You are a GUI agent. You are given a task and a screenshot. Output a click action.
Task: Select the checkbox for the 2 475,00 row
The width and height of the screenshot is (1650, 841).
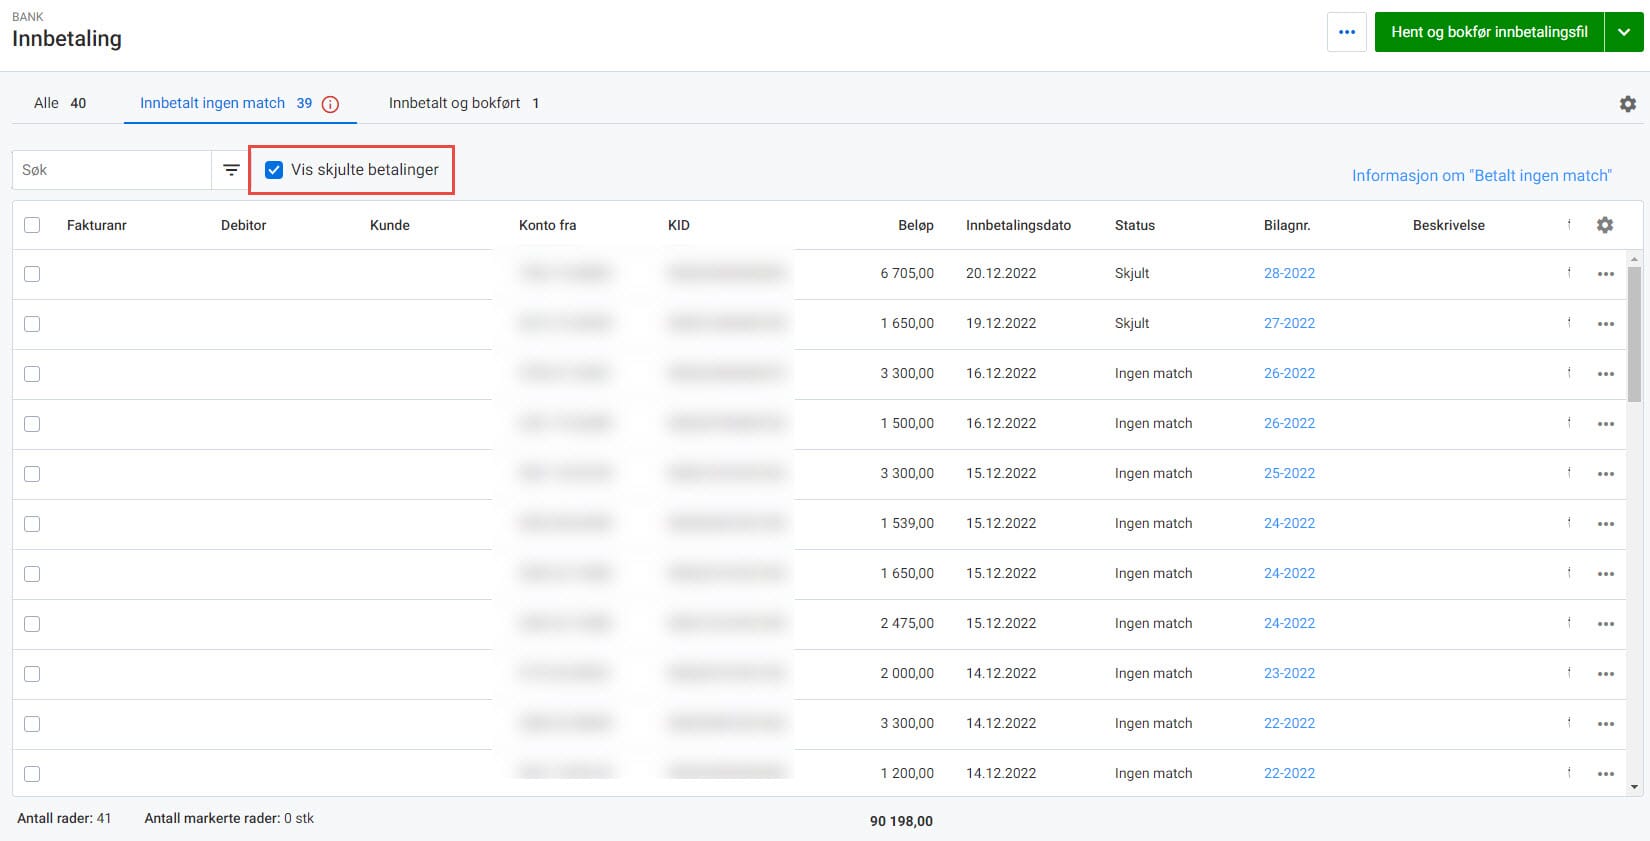pos(32,624)
